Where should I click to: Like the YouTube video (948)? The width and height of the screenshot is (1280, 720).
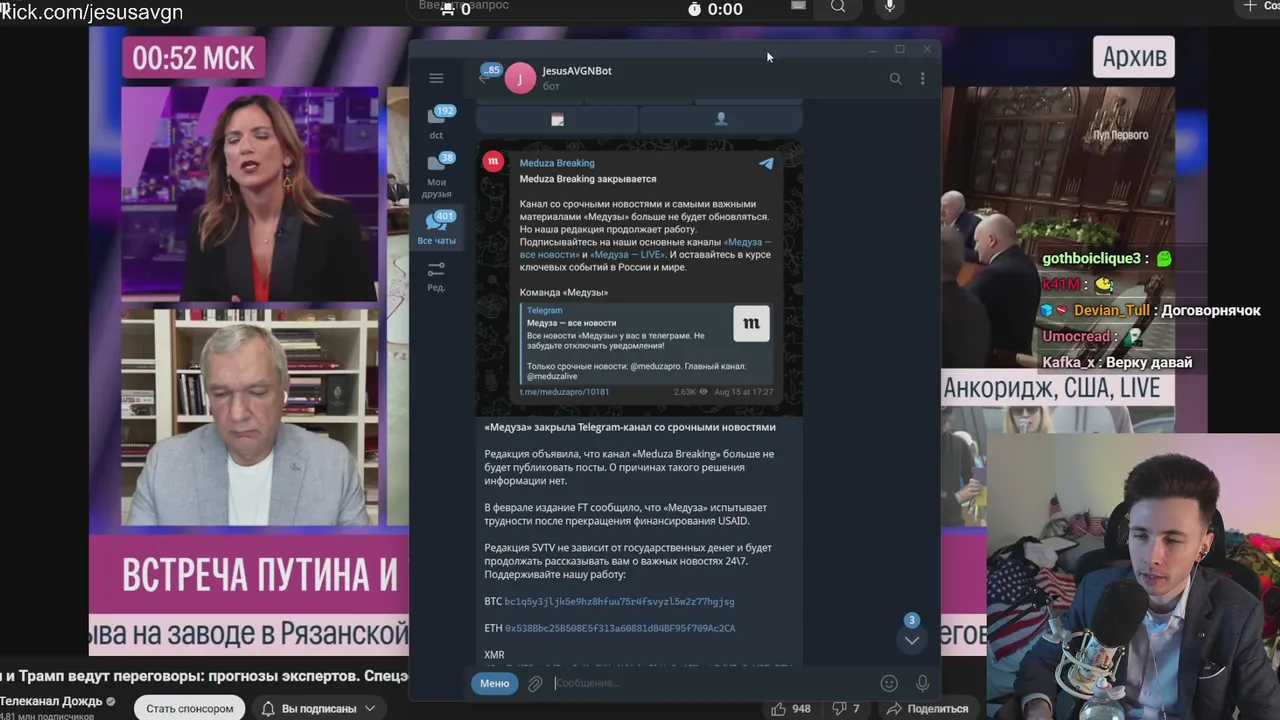coord(790,709)
